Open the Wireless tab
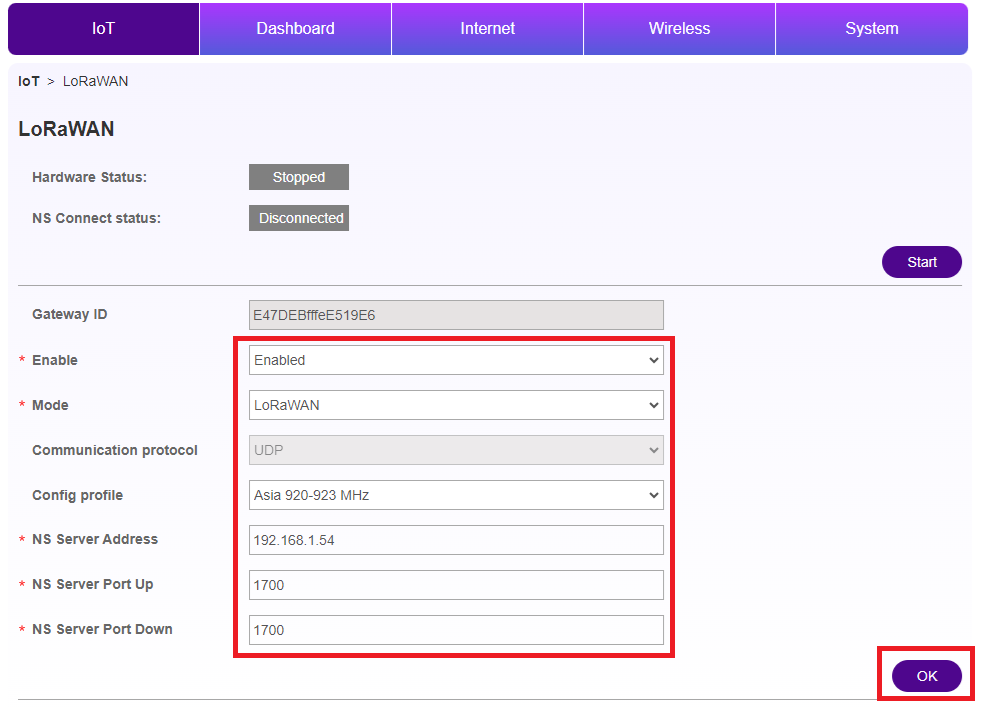Image resolution: width=984 pixels, height=708 pixels. coord(679,29)
